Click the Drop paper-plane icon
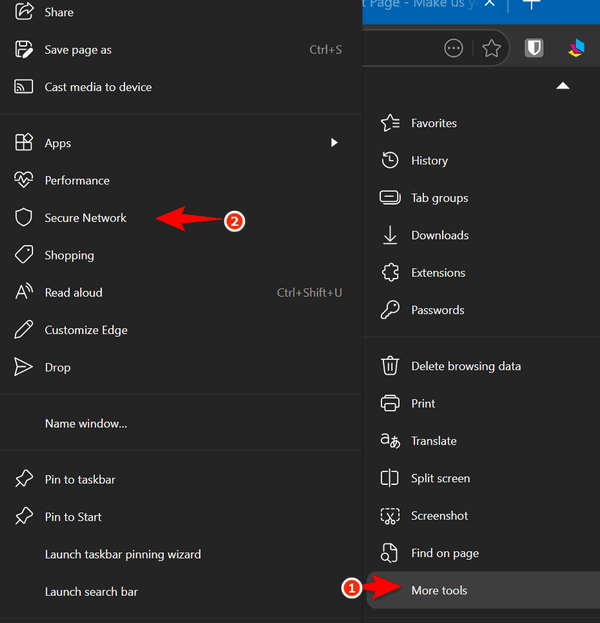 pos(23,366)
